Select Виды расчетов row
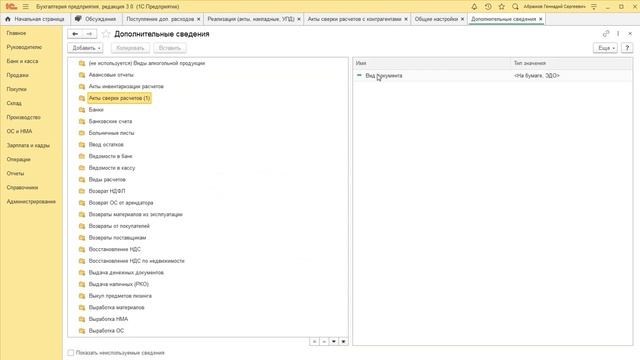 pos(107,180)
